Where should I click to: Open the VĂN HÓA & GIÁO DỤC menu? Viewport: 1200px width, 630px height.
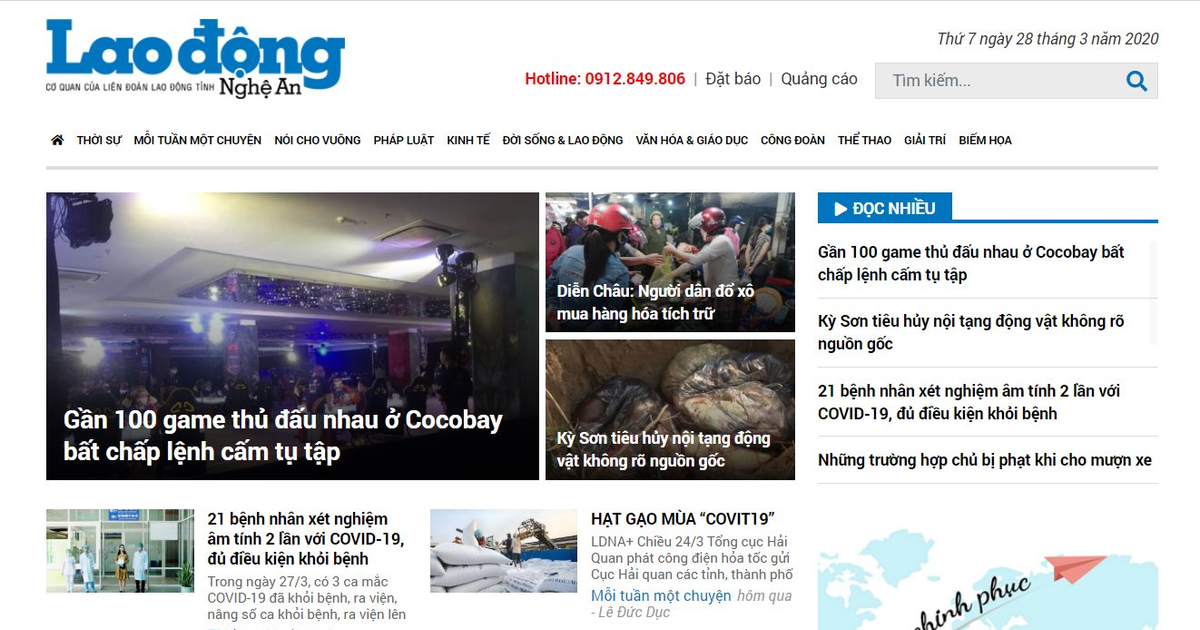click(x=692, y=140)
